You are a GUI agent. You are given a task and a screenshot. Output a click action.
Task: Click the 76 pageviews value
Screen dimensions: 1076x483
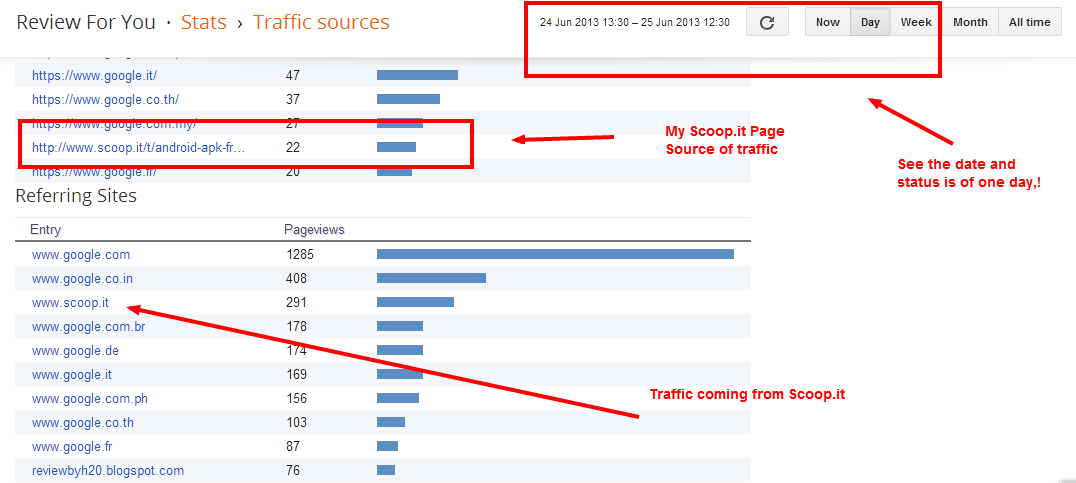(293, 471)
